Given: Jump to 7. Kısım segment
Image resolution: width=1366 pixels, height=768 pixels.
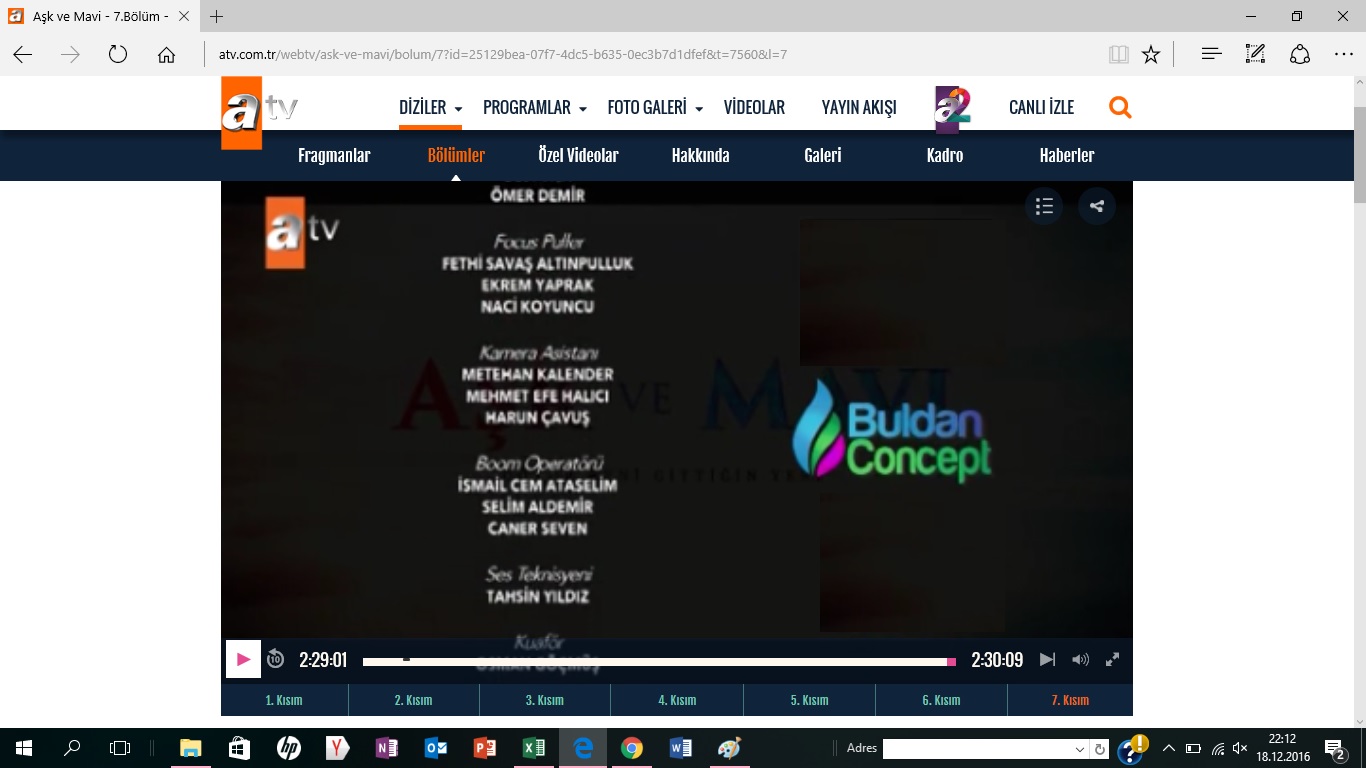Looking at the screenshot, I should click(1070, 700).
